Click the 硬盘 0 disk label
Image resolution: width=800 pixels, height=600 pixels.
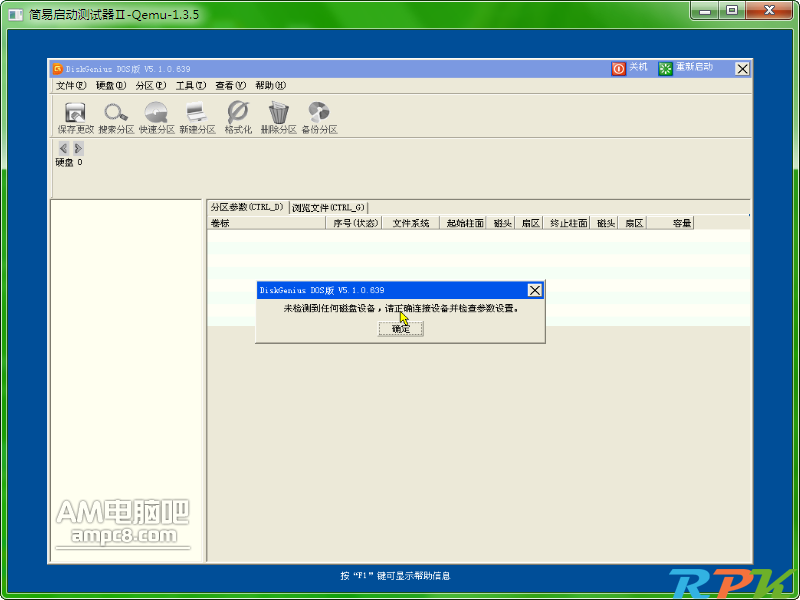(x=69, y=162)
